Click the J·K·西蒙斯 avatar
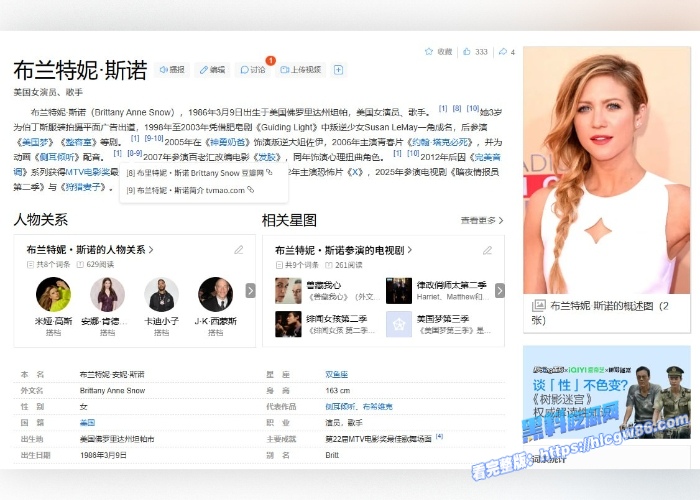 coord(215,294)
